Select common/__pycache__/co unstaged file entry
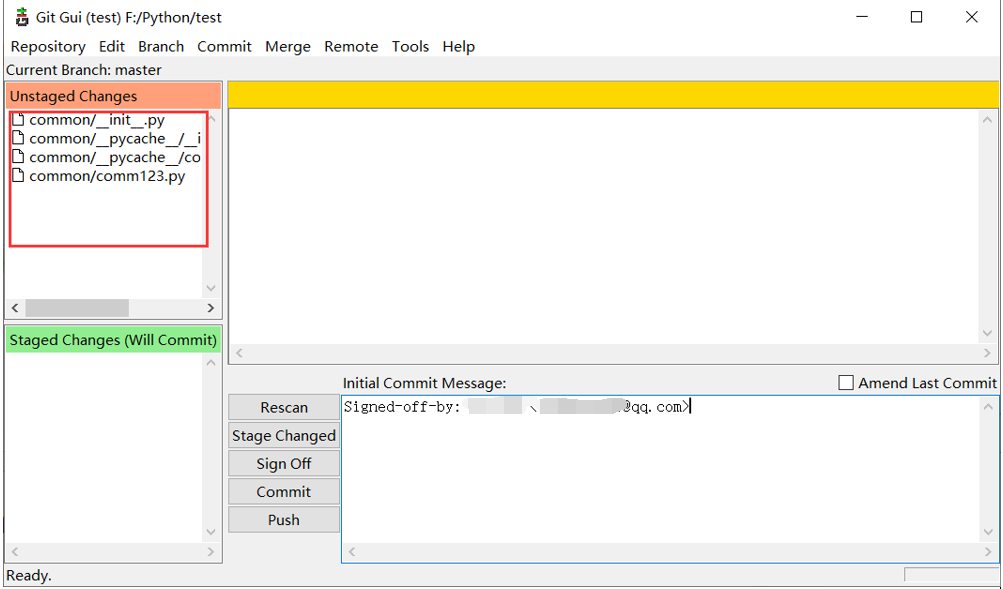This screenshot has width=1003, height=589. 115,157
